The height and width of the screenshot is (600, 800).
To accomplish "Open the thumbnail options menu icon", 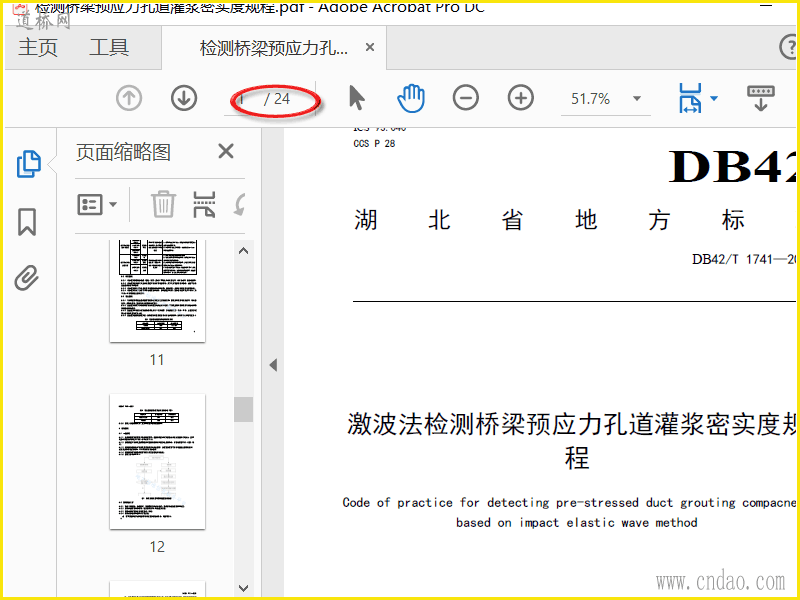I will [97, 205].
